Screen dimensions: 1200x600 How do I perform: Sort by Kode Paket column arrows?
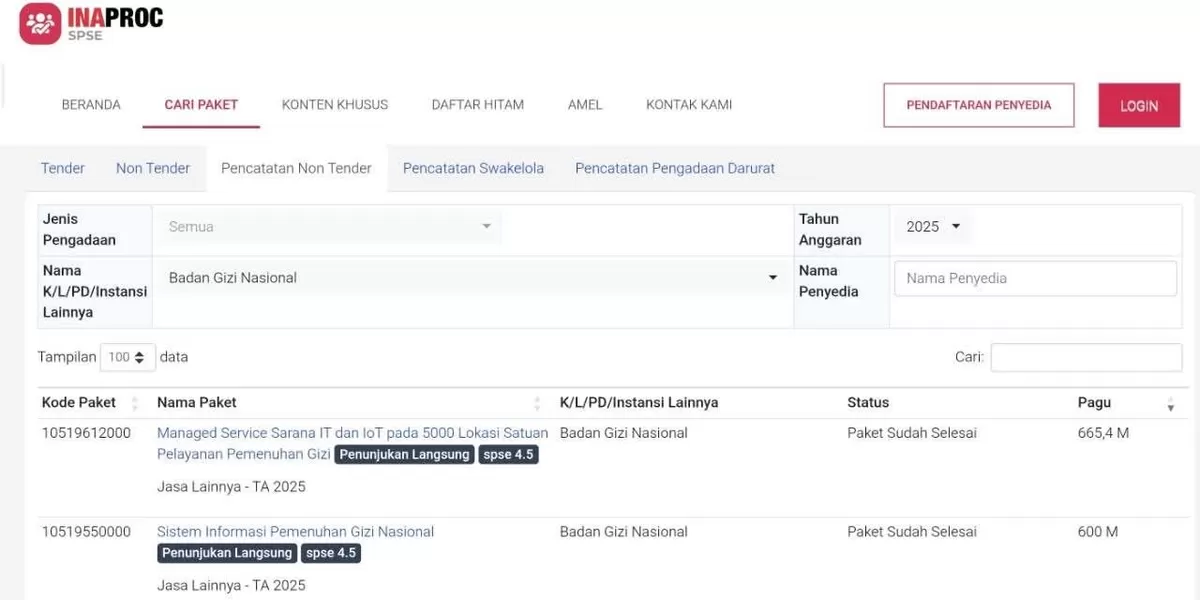(136, 403)
